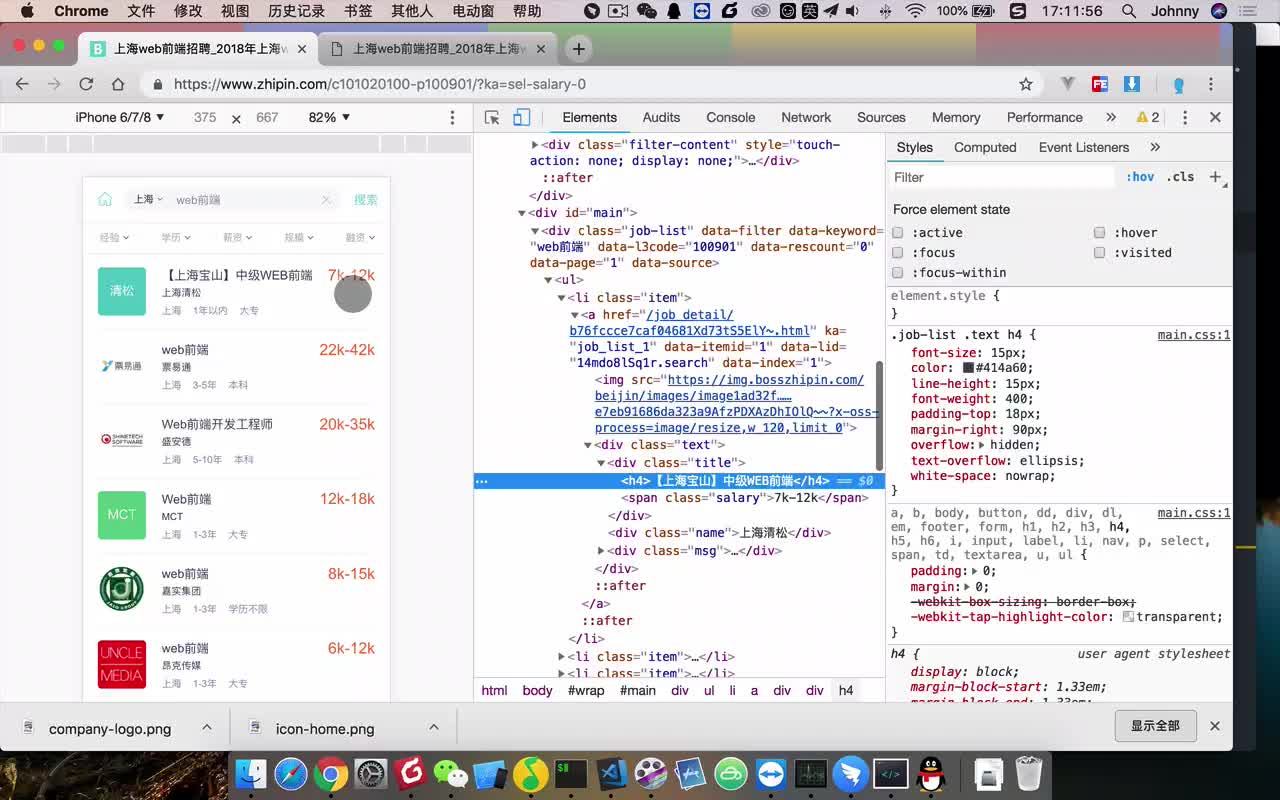The image size is (1280, 800).
Task: Open a new Chrome tab
Action: pos(578,48)
